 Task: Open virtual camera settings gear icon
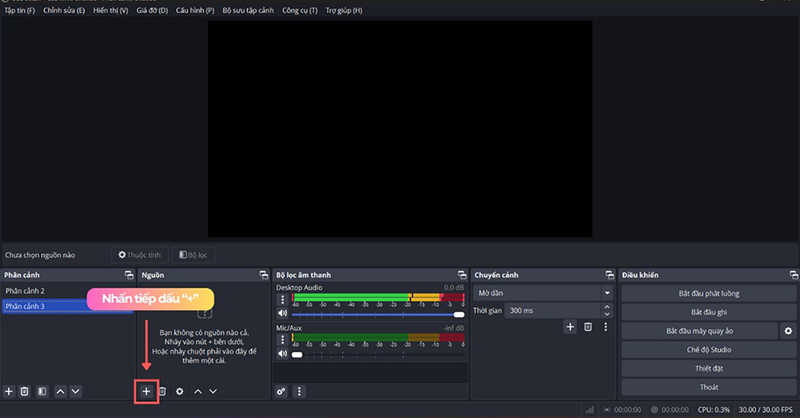[788, 330]
